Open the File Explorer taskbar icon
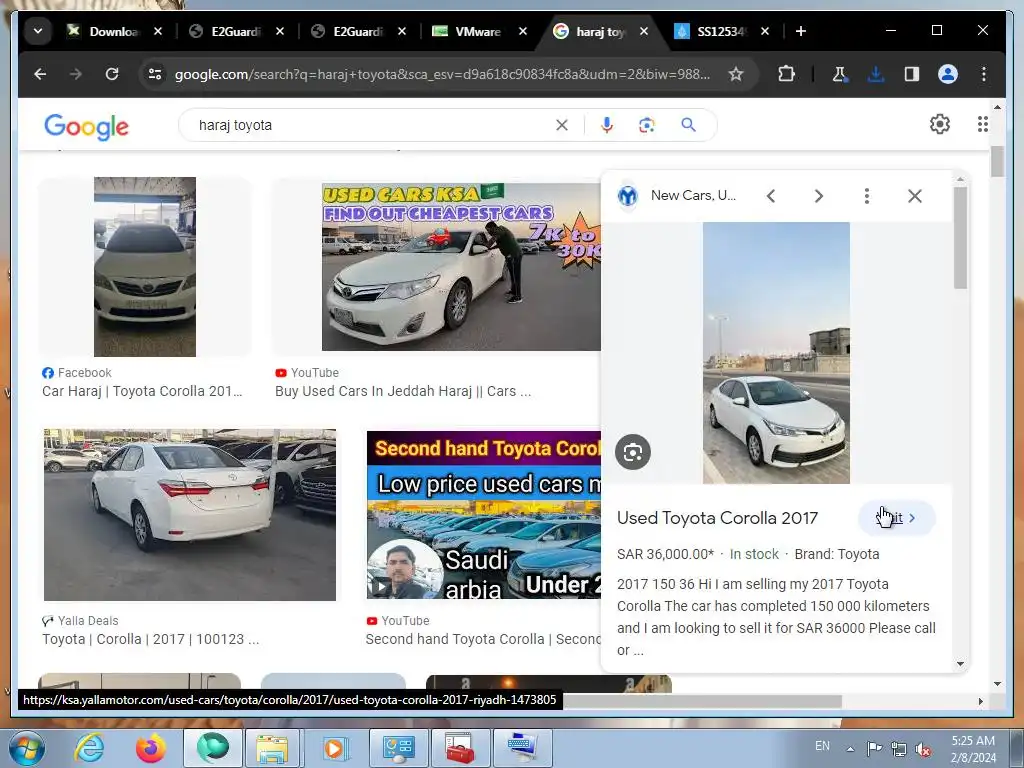1024x768 pixels. 272,748
